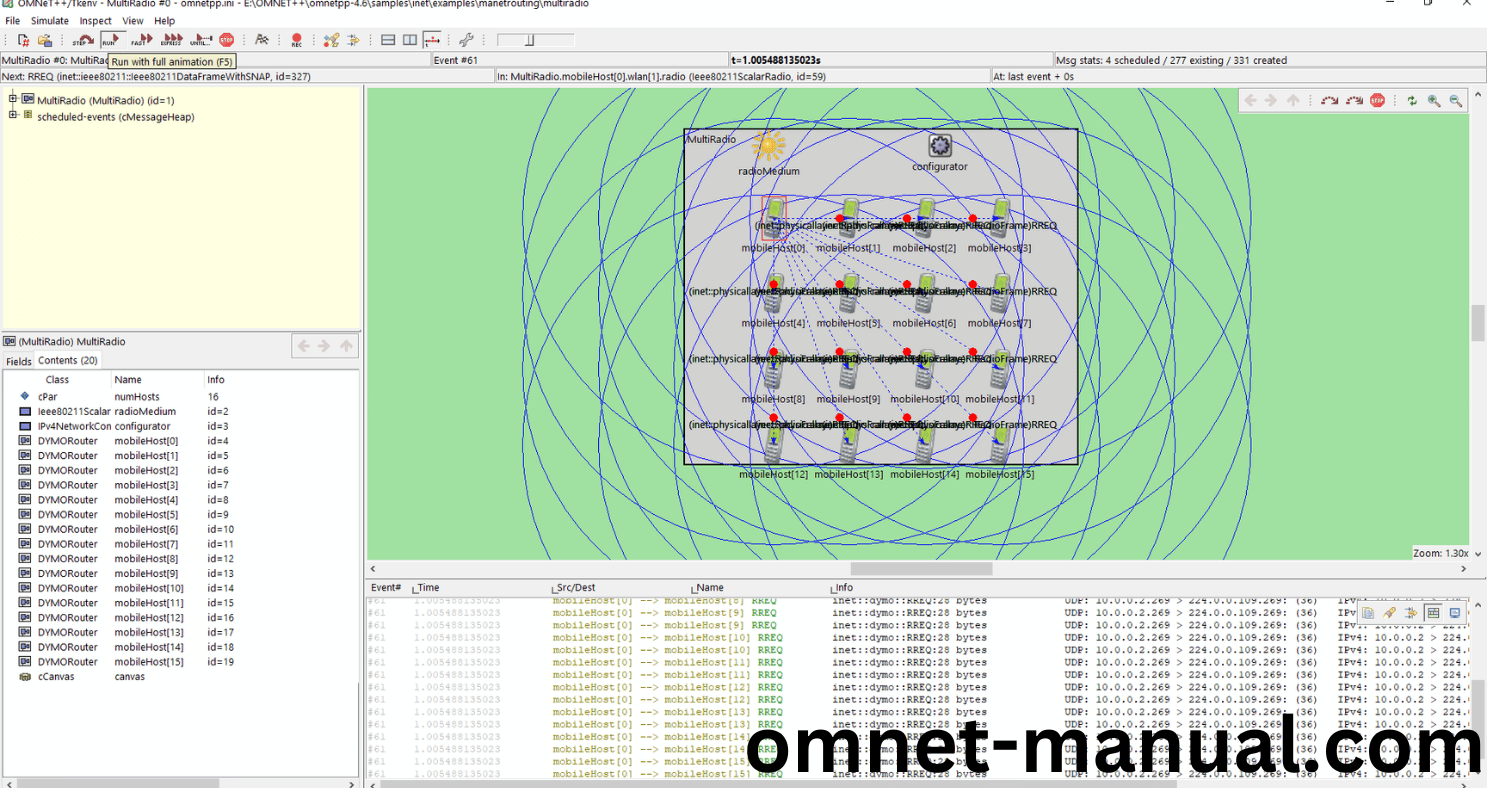Zoom in on the network canvas
Screen dimensions: 1487x788
click(x=1434, y=100)
